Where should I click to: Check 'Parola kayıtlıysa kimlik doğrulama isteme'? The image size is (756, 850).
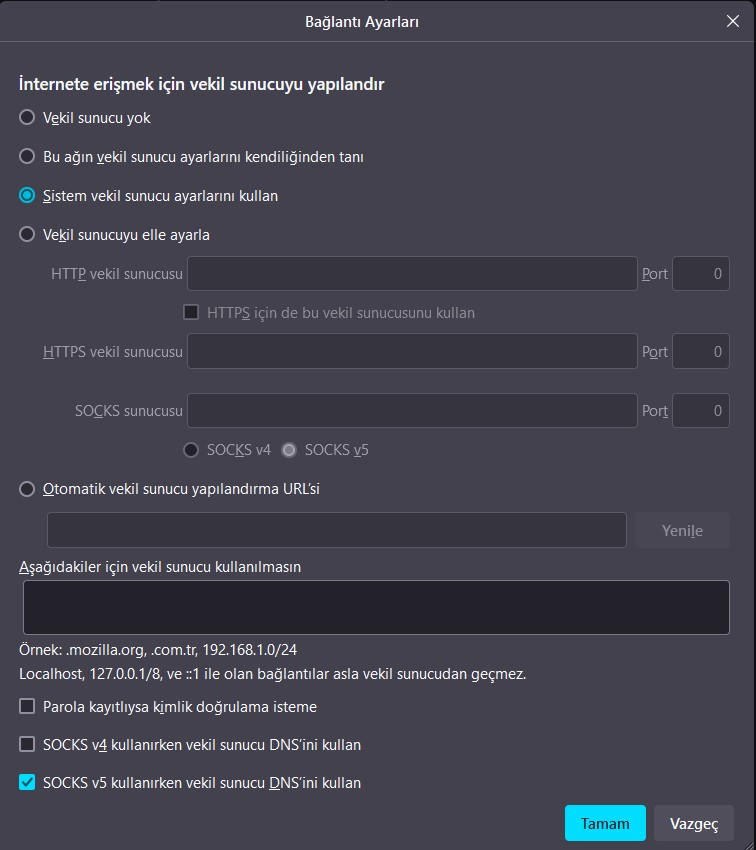(x=27, y=707)
